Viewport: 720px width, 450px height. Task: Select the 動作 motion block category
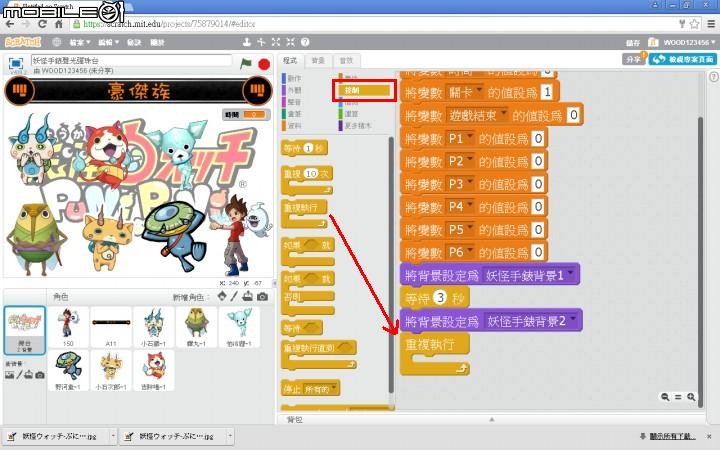click(x=292, y=79)
